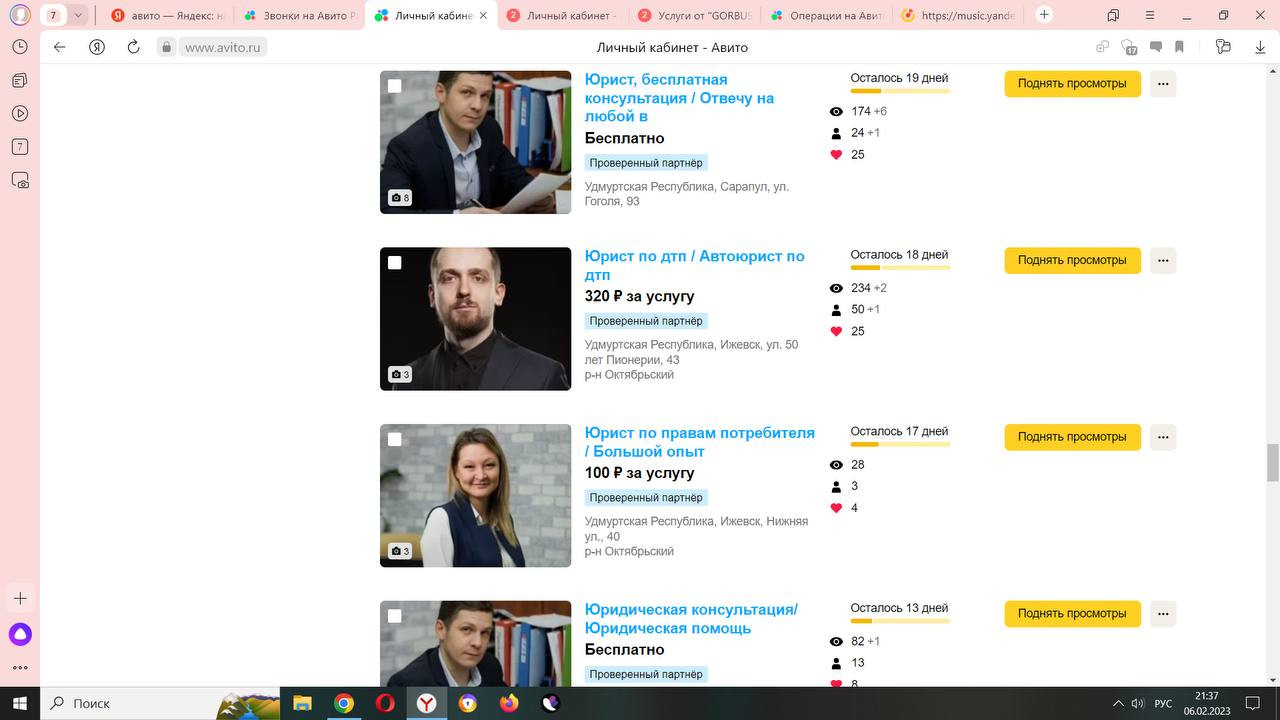The image size is (1280, 720).
Task: Click the 17 days remaining progress bar
Action: tap(900, 444)
